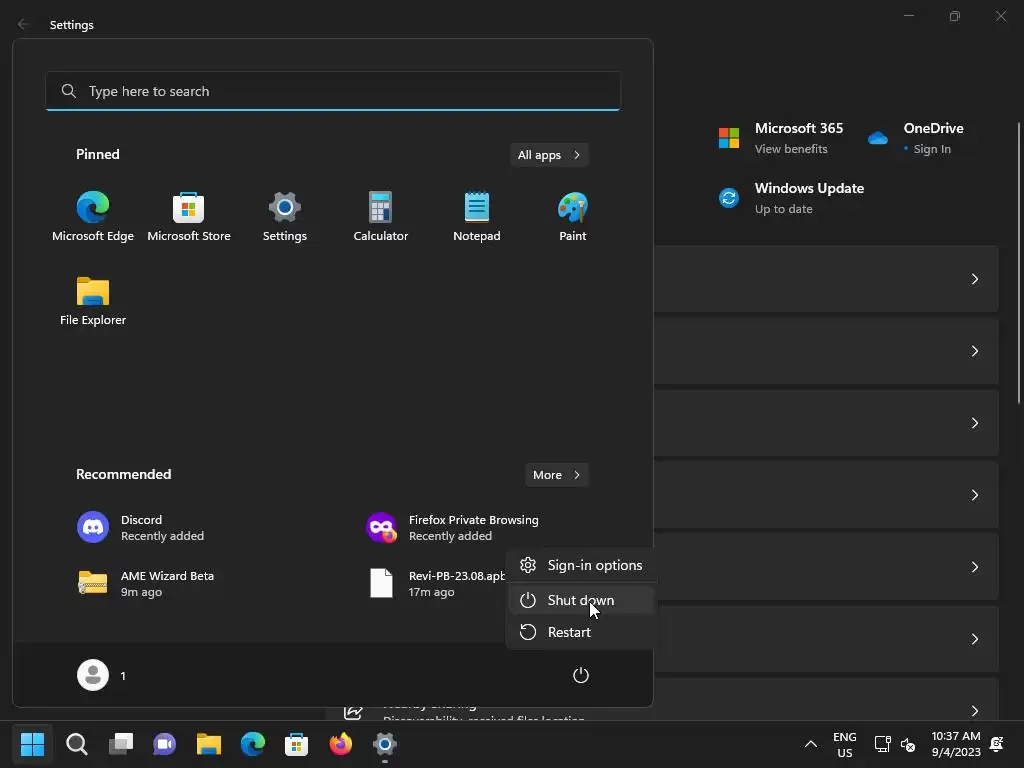Open Windows Update status in Settings

point(792,198)
